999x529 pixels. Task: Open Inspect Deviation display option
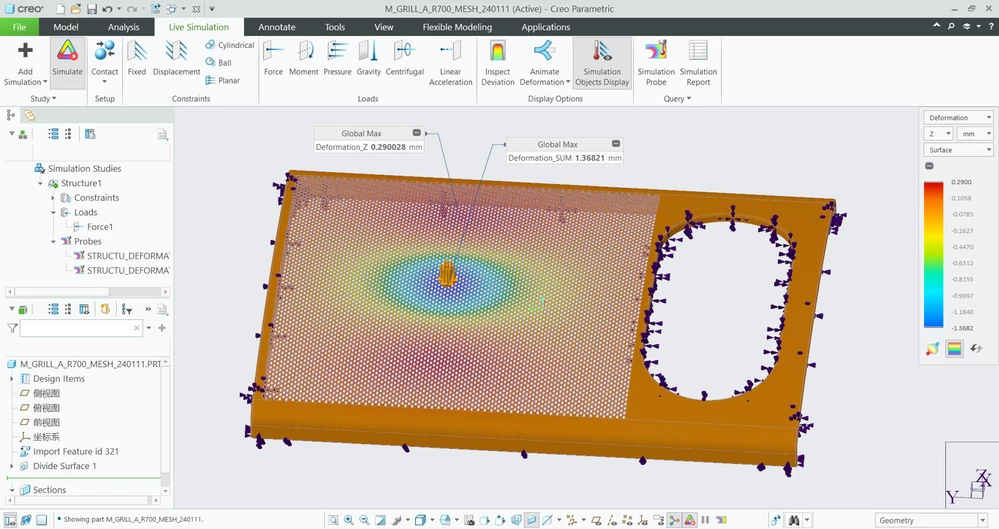pyautogui.click(x=498, y=63)
